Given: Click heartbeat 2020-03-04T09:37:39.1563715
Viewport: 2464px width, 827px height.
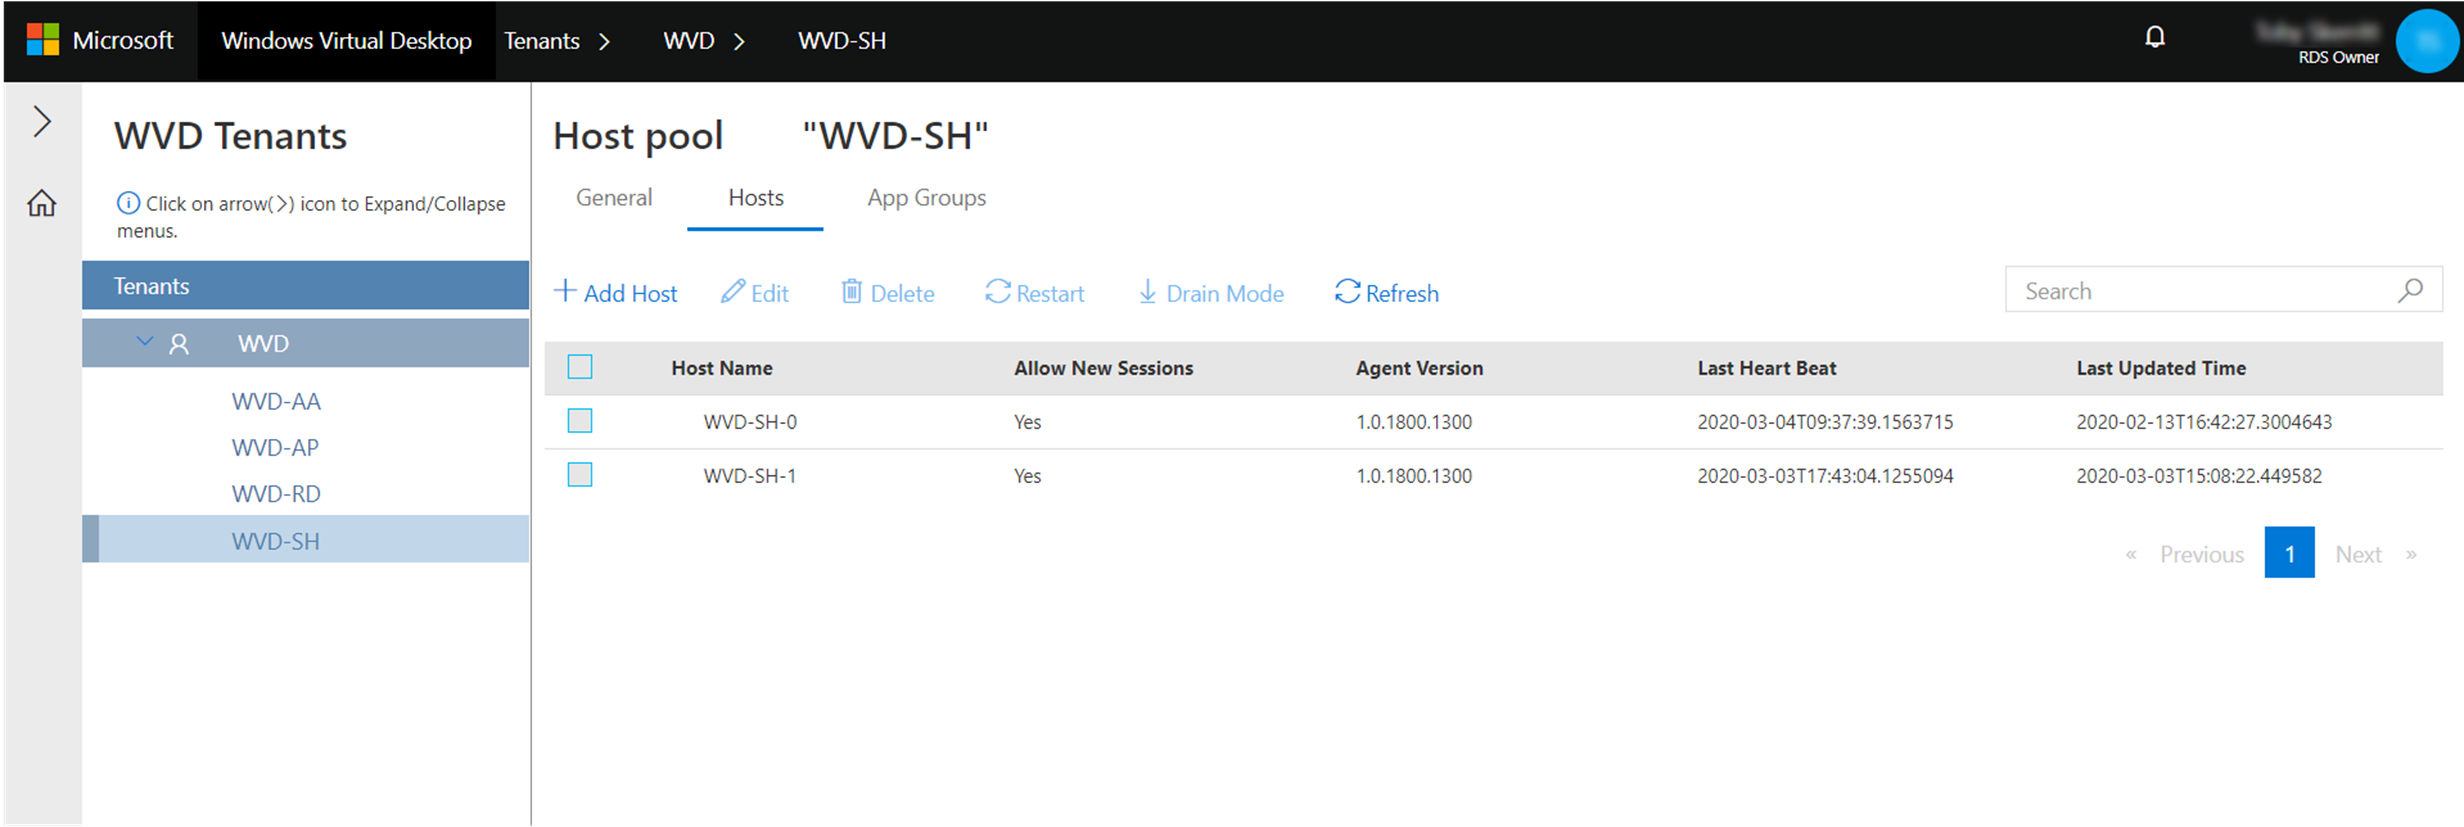Looking at the screenshot, I should [1825, 422].
